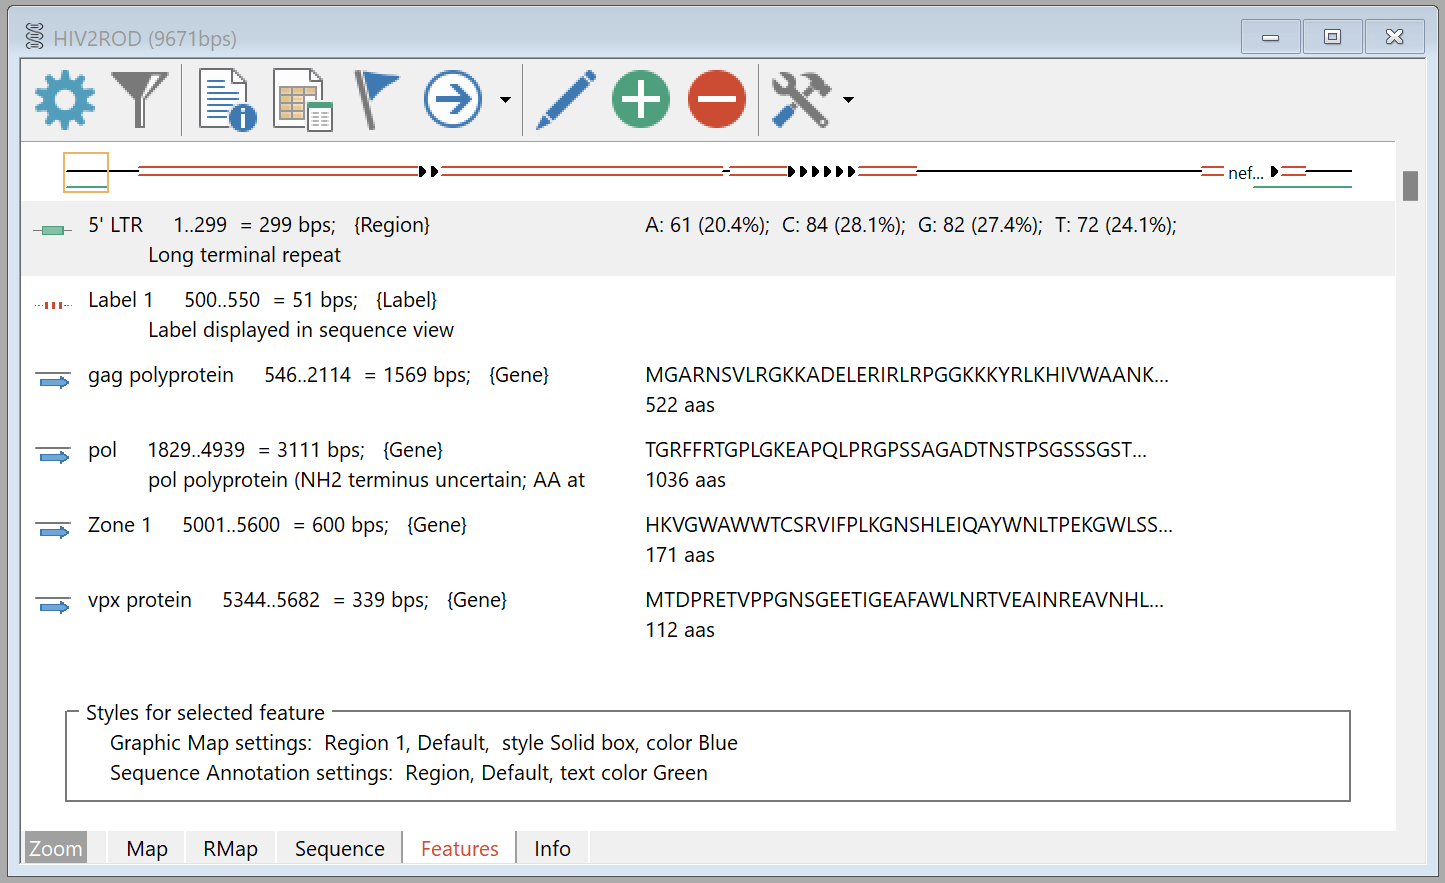Viewport: 1445px width, 883px height.
Task: Switch to the Map tab
Action: [147, 848]
